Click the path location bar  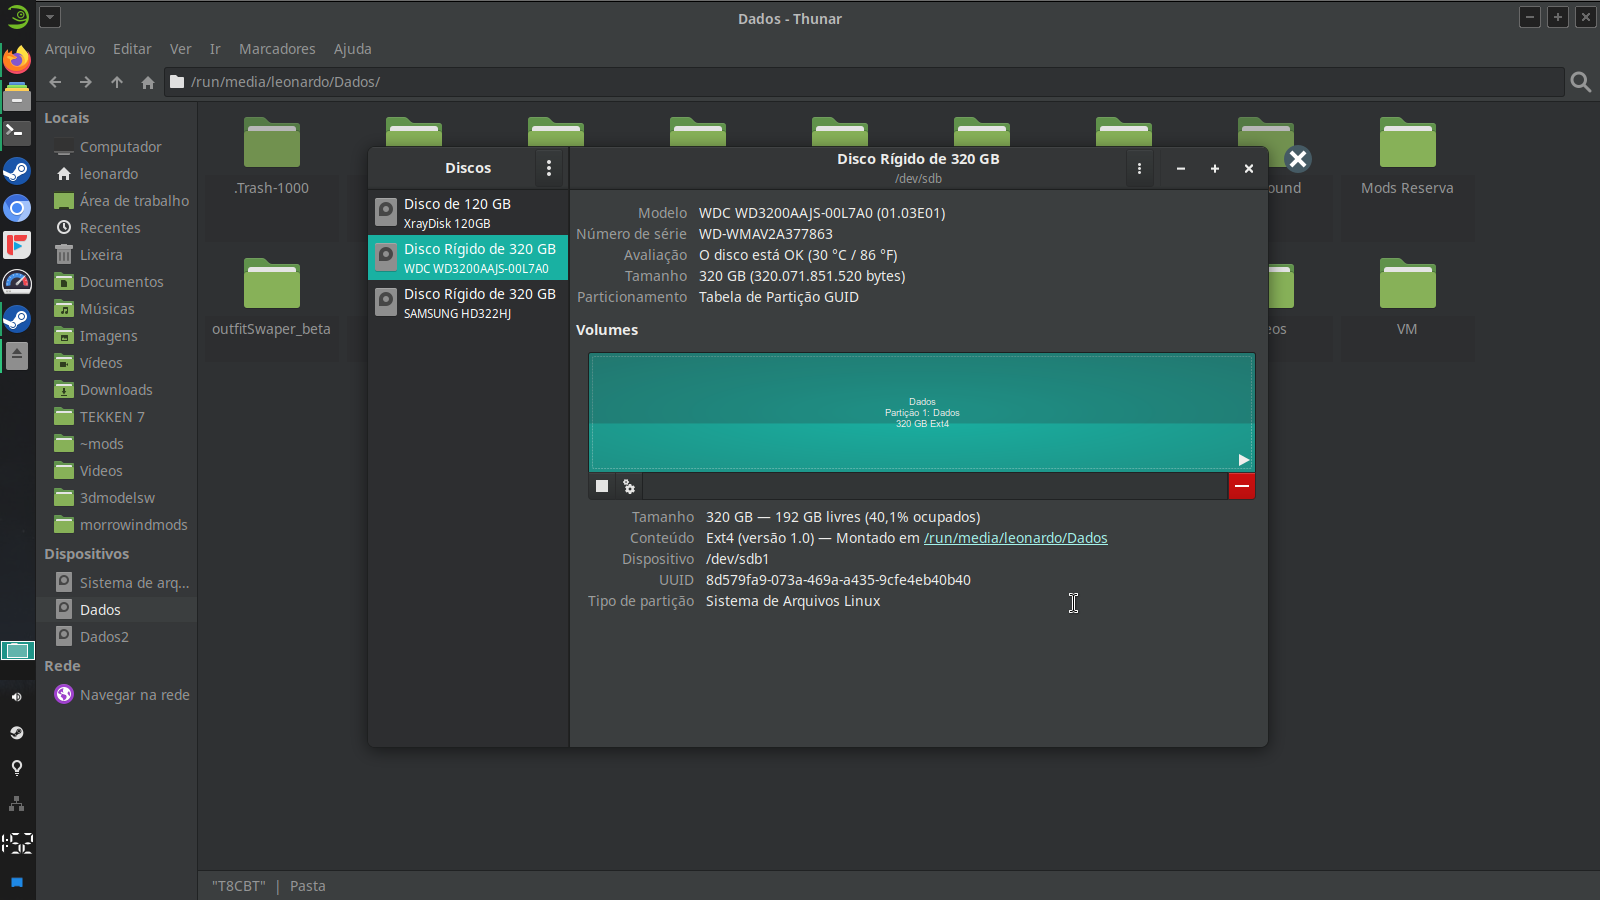(860, 82)
